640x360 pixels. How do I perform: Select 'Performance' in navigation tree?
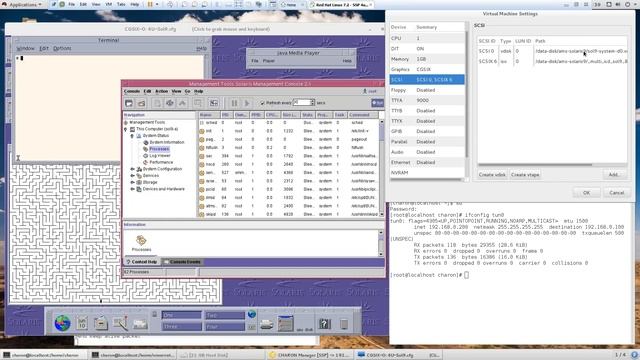pos(161,162)
